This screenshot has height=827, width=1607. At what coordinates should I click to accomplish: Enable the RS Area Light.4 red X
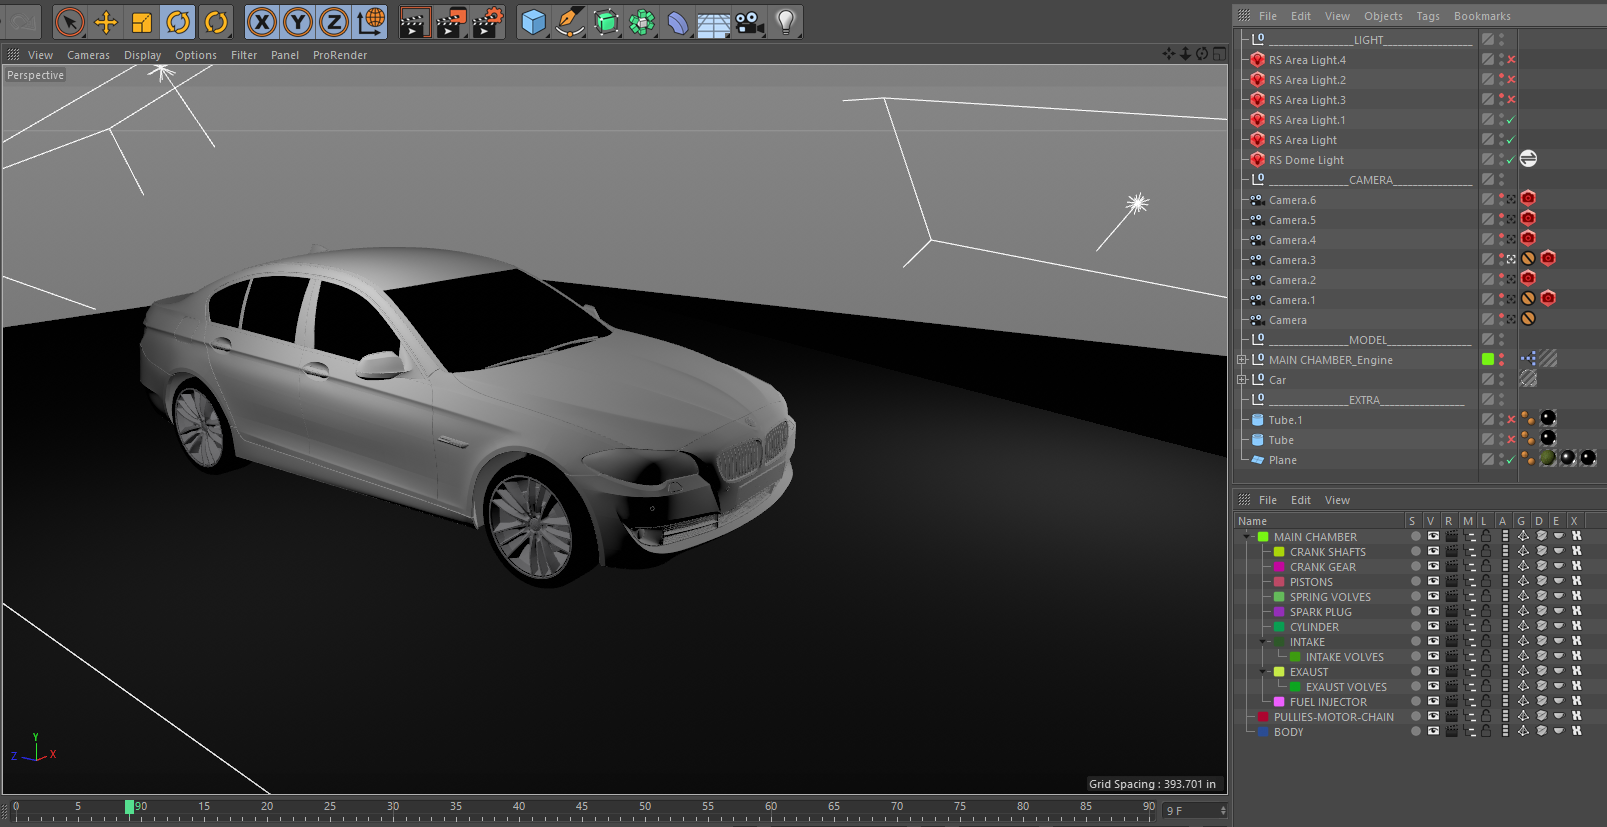point(1511,60)
